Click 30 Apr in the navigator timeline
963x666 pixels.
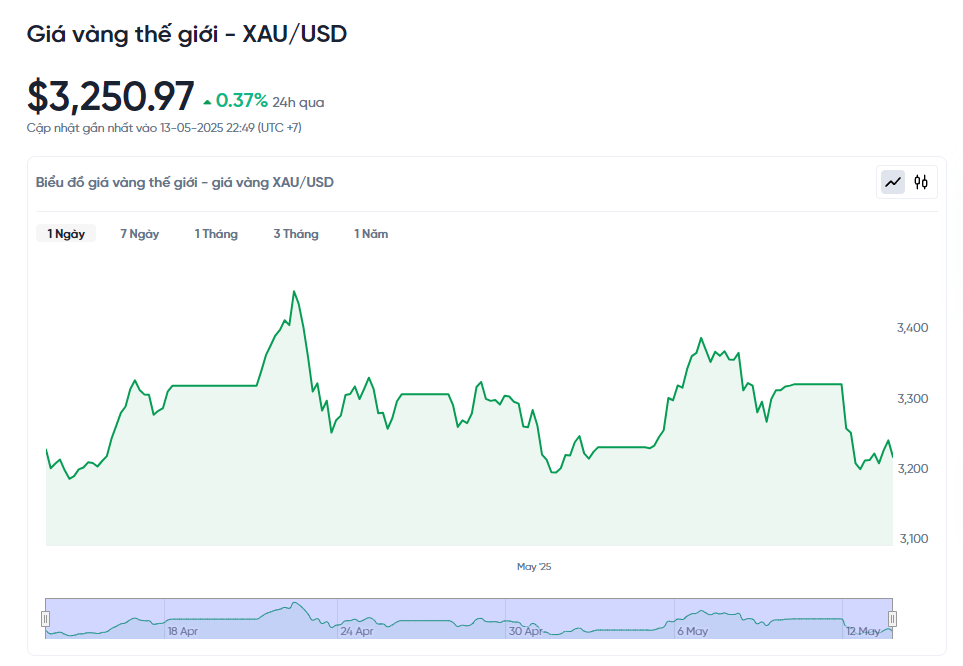pos(525,631)
